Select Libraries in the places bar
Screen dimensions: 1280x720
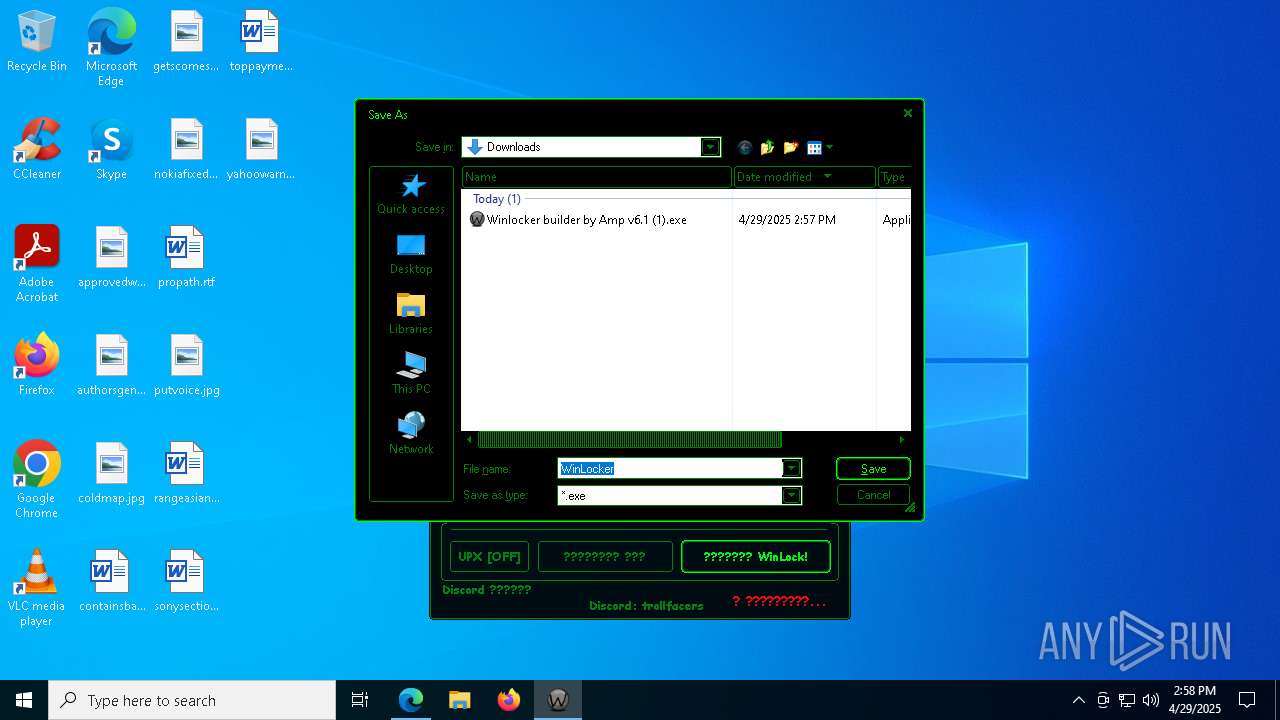411,315
